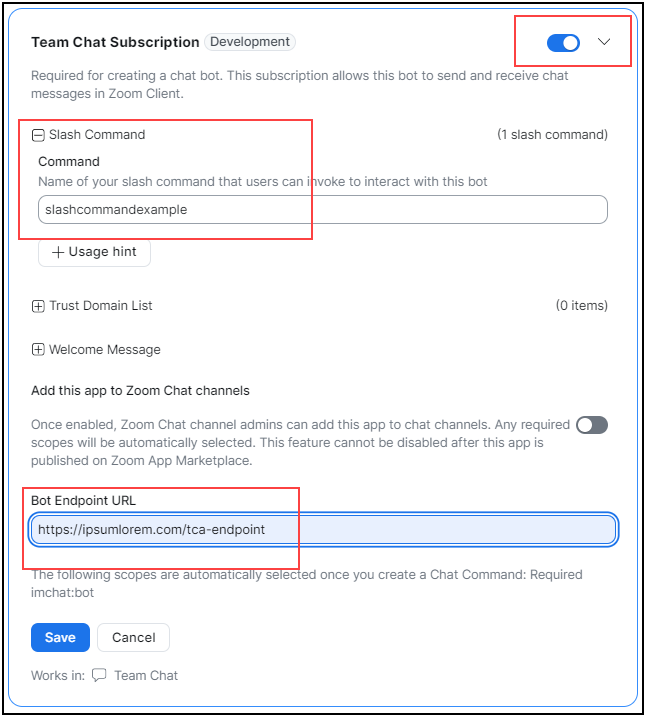Click the Bot Endpoint URL field
Image resolution: width=646 pixels, height=715 pixels.
[322, 530]
